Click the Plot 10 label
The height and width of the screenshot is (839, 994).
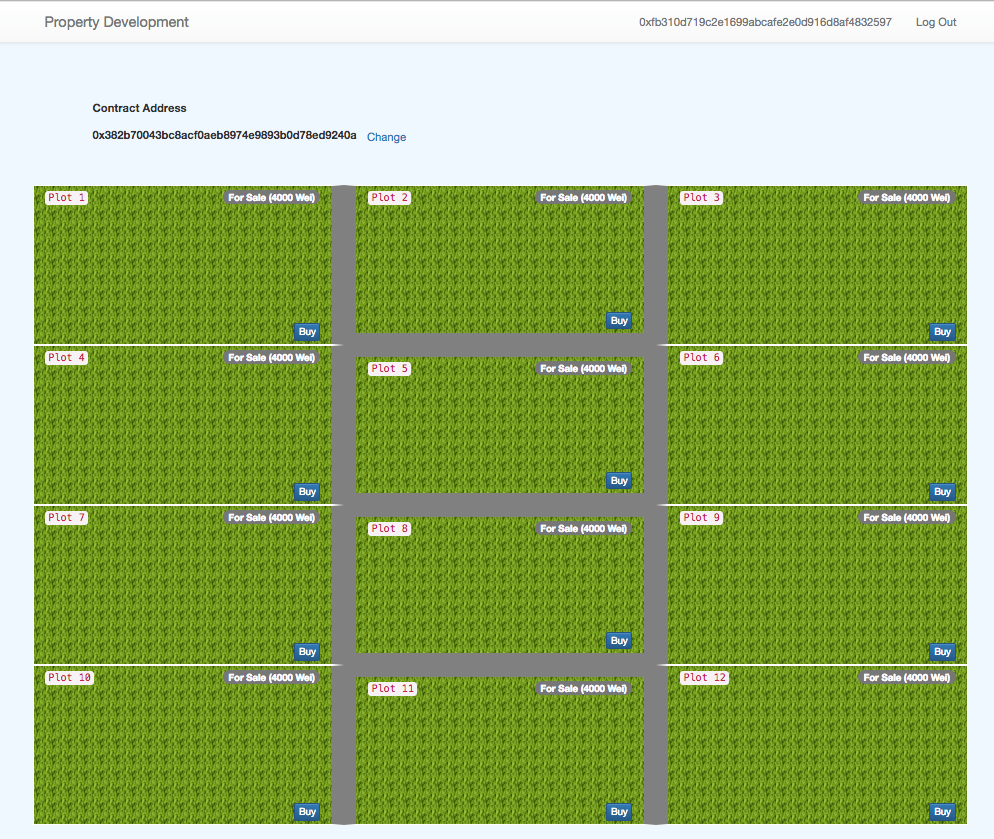[70, 677]
